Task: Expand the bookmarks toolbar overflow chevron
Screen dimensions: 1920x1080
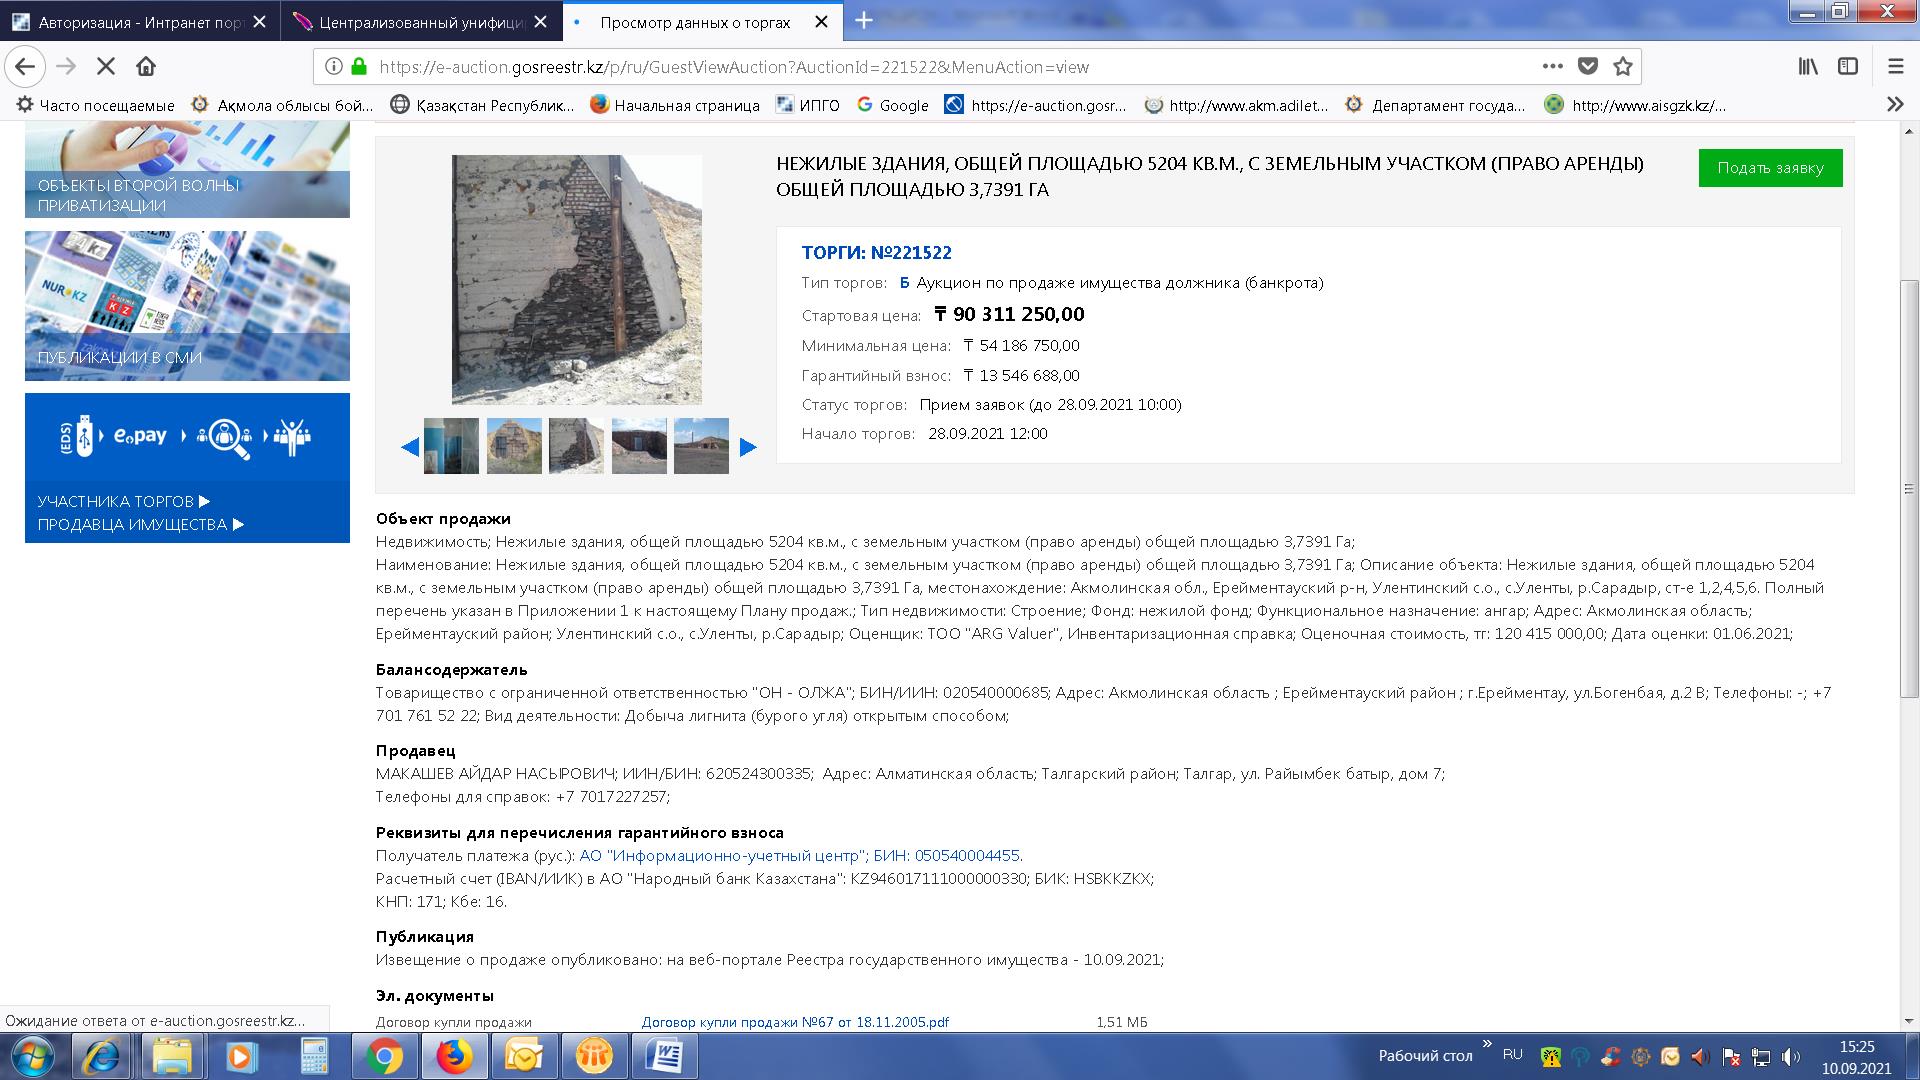Action: (1894, 104)
